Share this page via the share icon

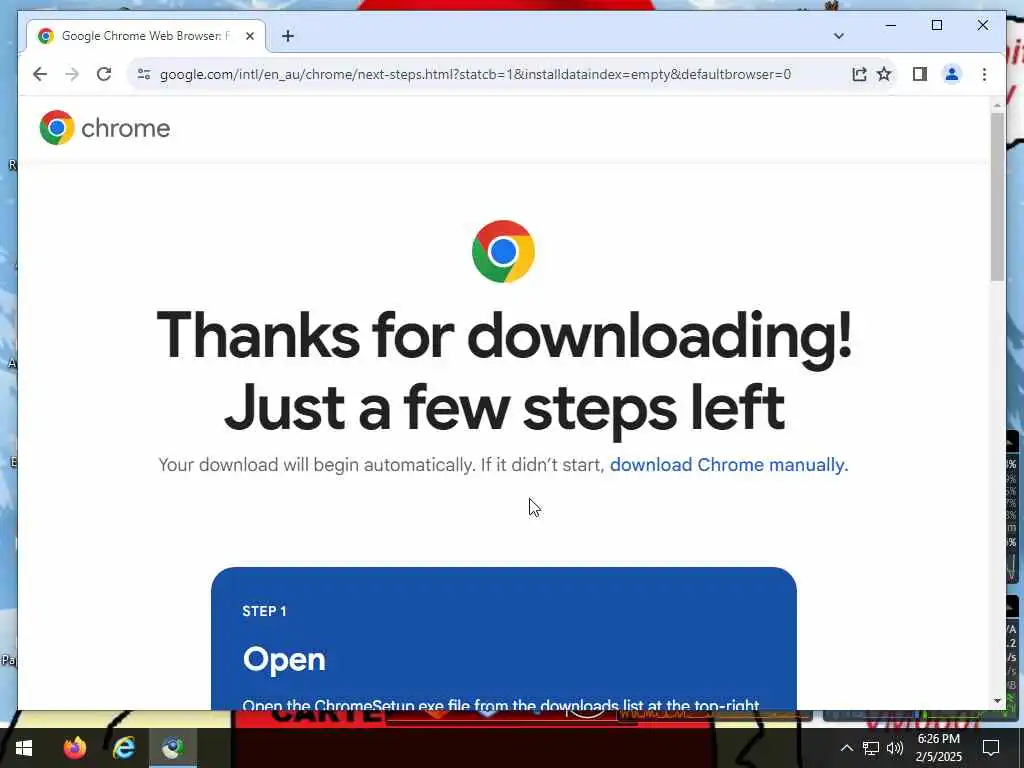(x=859, y=74)
